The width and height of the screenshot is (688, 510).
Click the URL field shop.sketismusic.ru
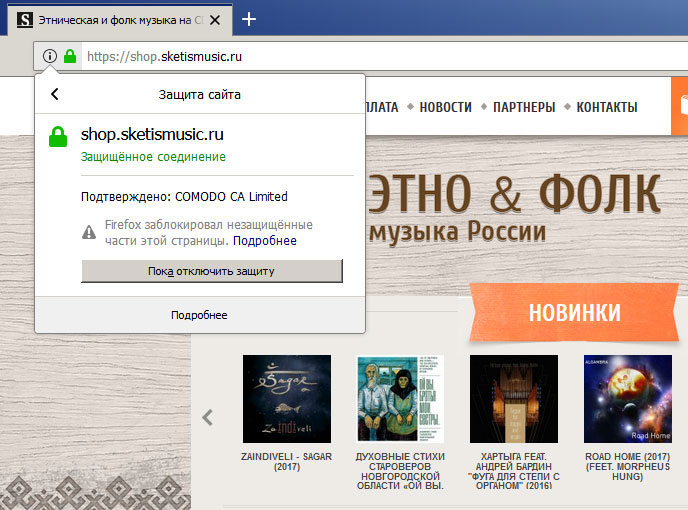point(382,56)
